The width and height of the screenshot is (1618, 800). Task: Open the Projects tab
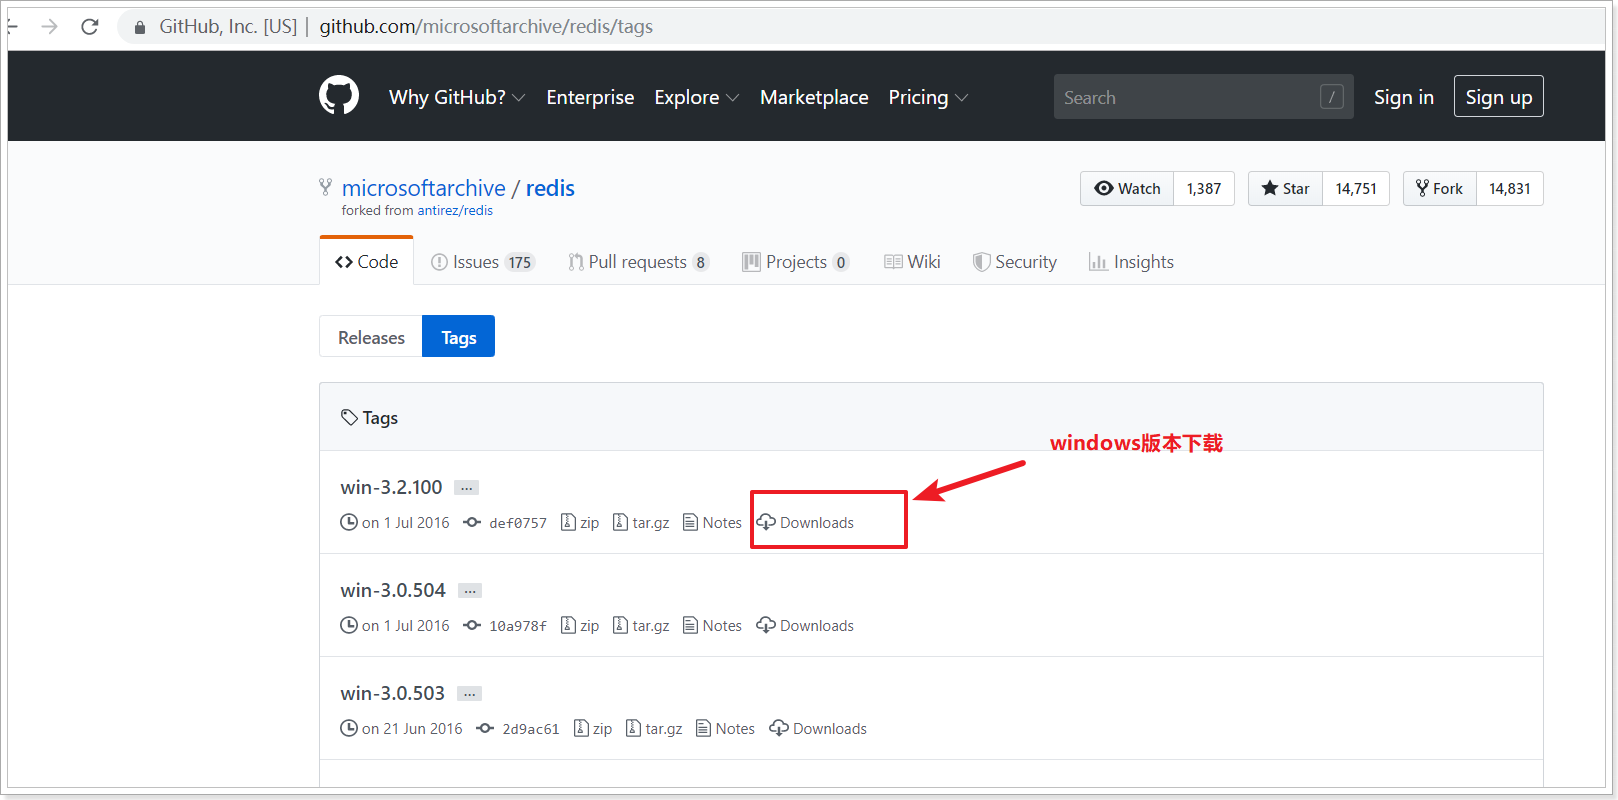pos(796,262)
